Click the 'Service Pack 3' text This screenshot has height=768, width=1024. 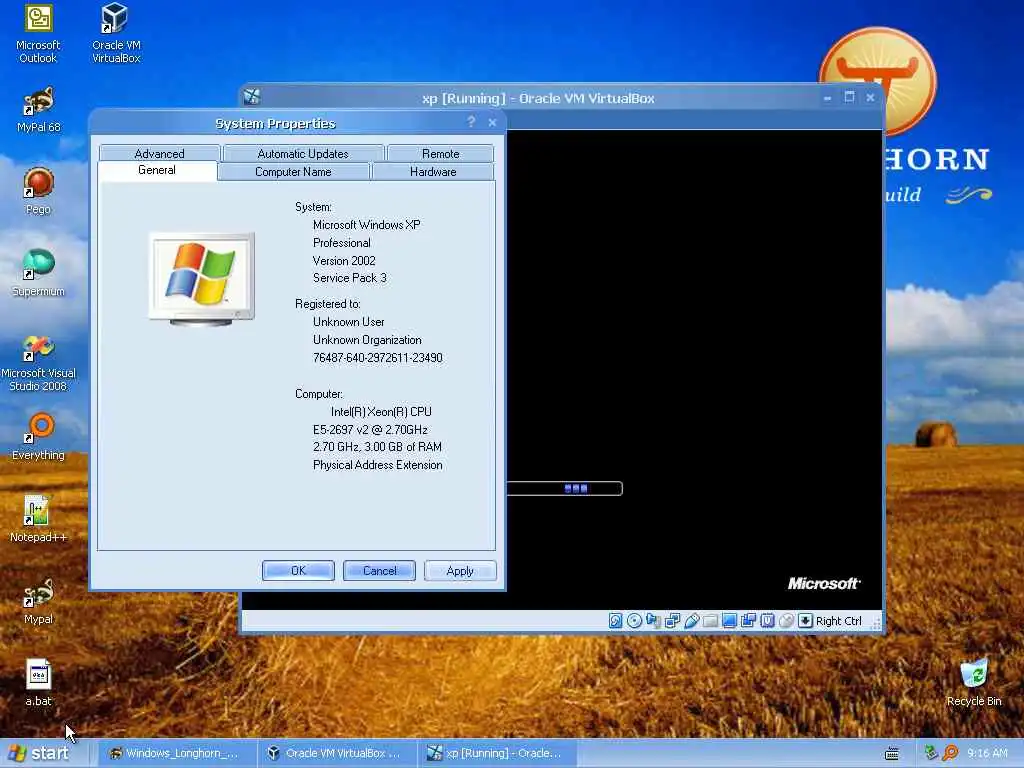click(x=349, y=278)
